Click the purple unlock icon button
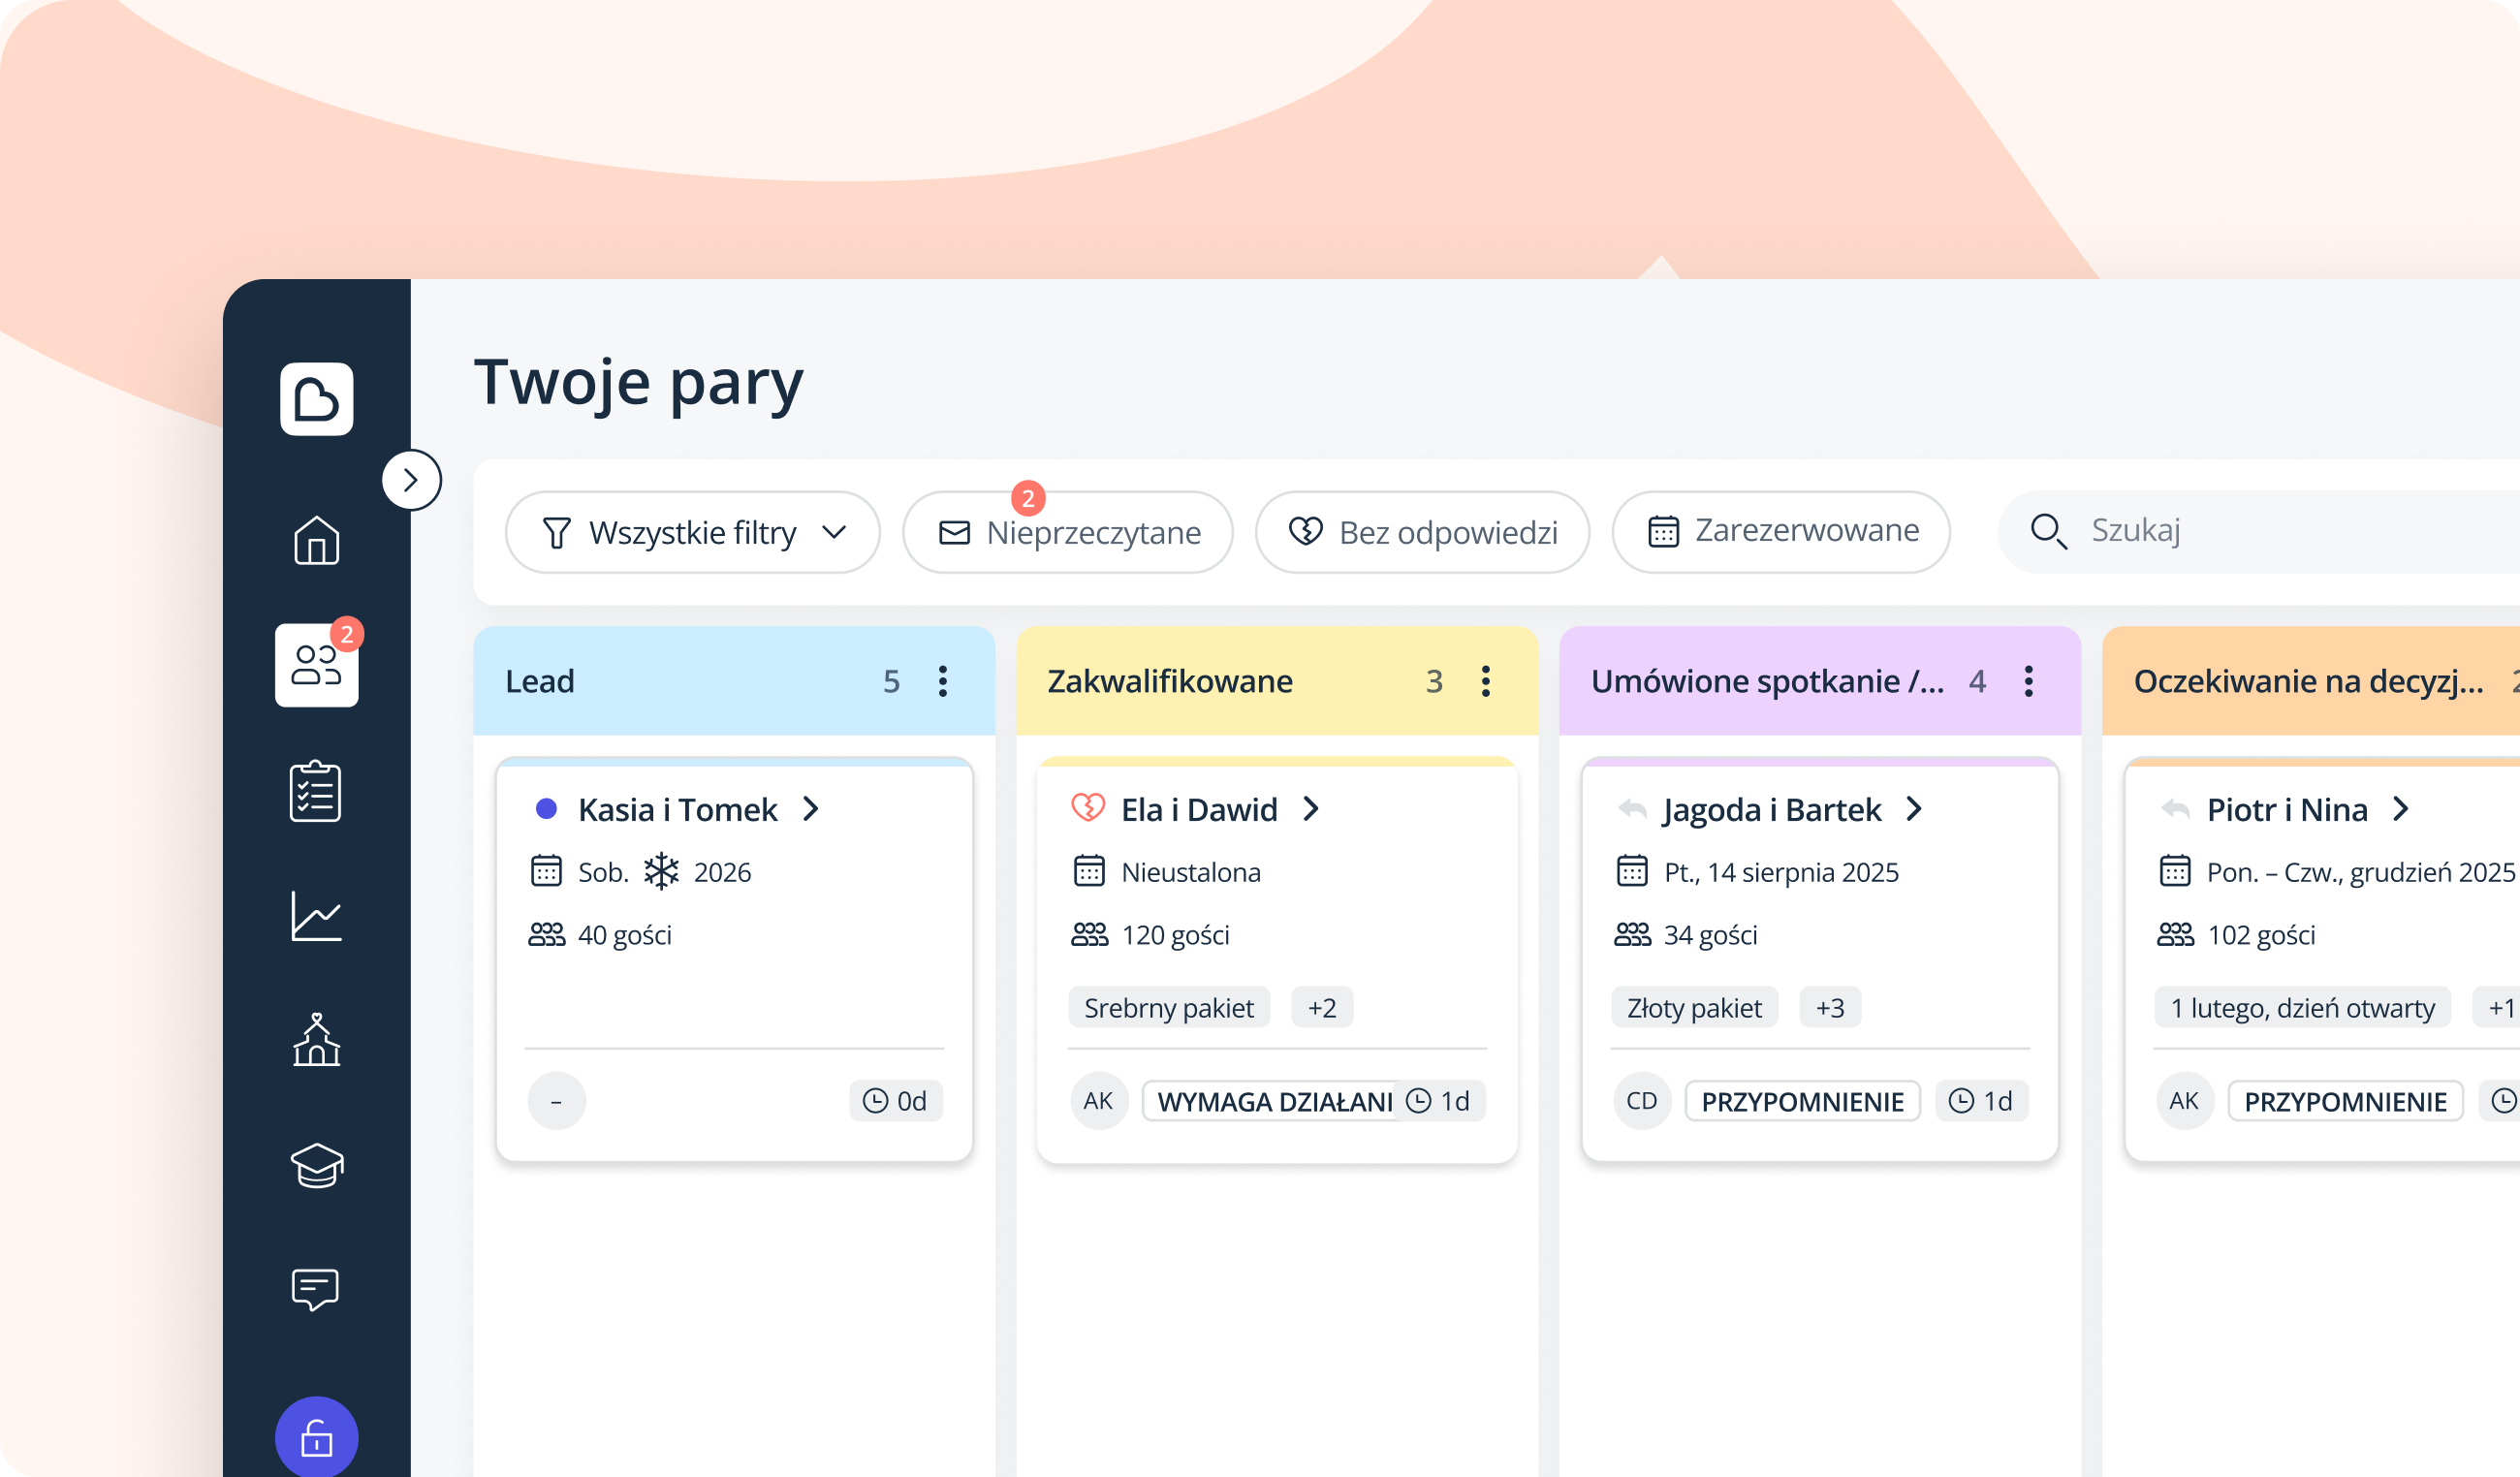The height and width of the screenshot is (1477, 2520). click(x=316, y=1438)
